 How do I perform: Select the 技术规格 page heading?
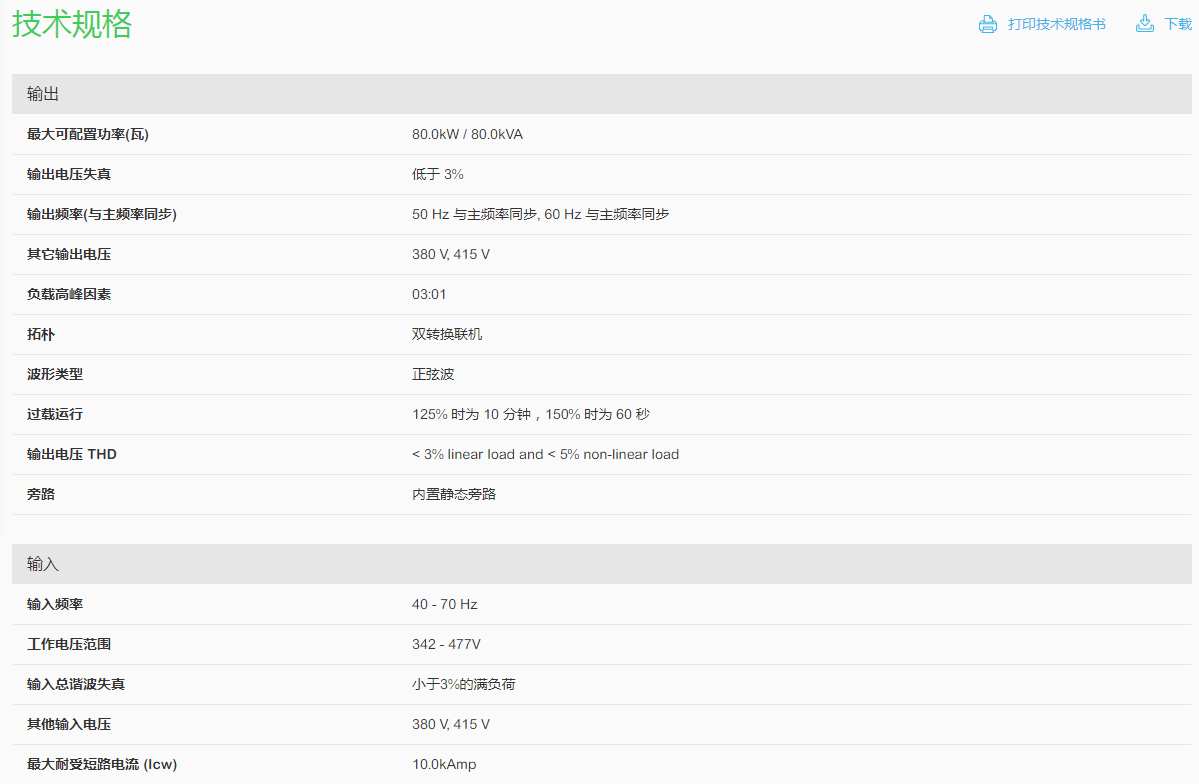(72, 24)
